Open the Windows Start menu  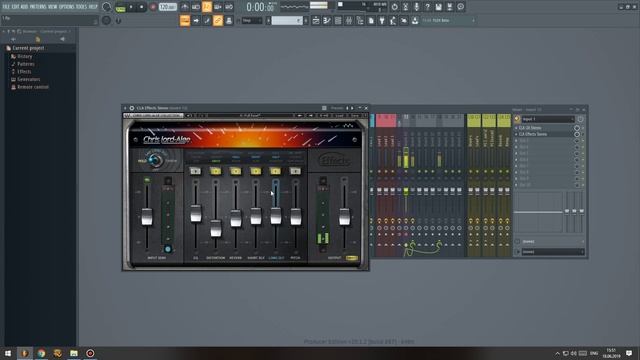[8, 353]
